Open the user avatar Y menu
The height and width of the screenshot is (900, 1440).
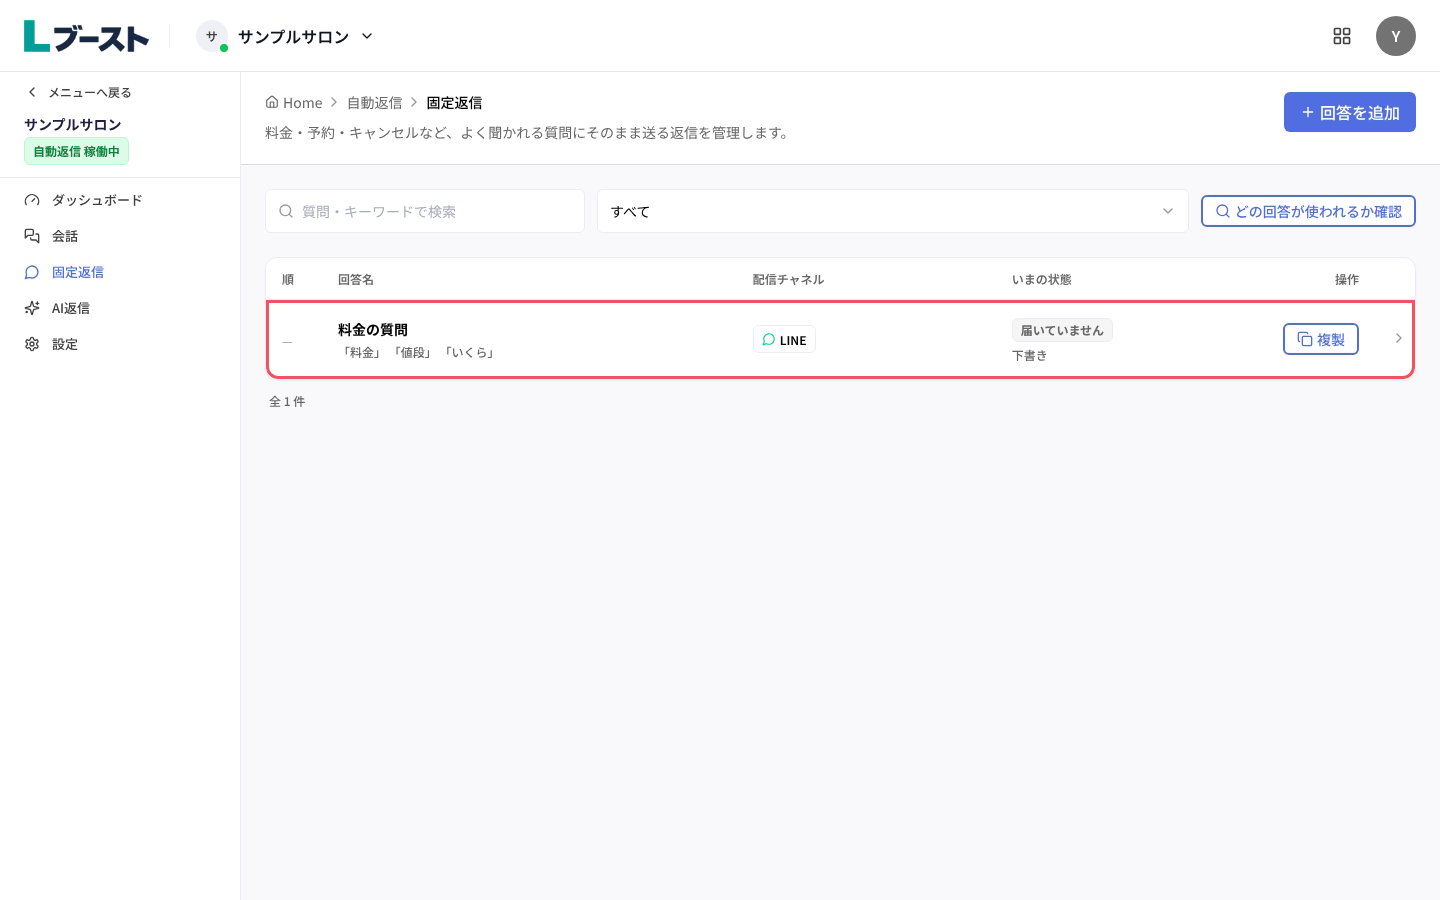coord(1396,36)
